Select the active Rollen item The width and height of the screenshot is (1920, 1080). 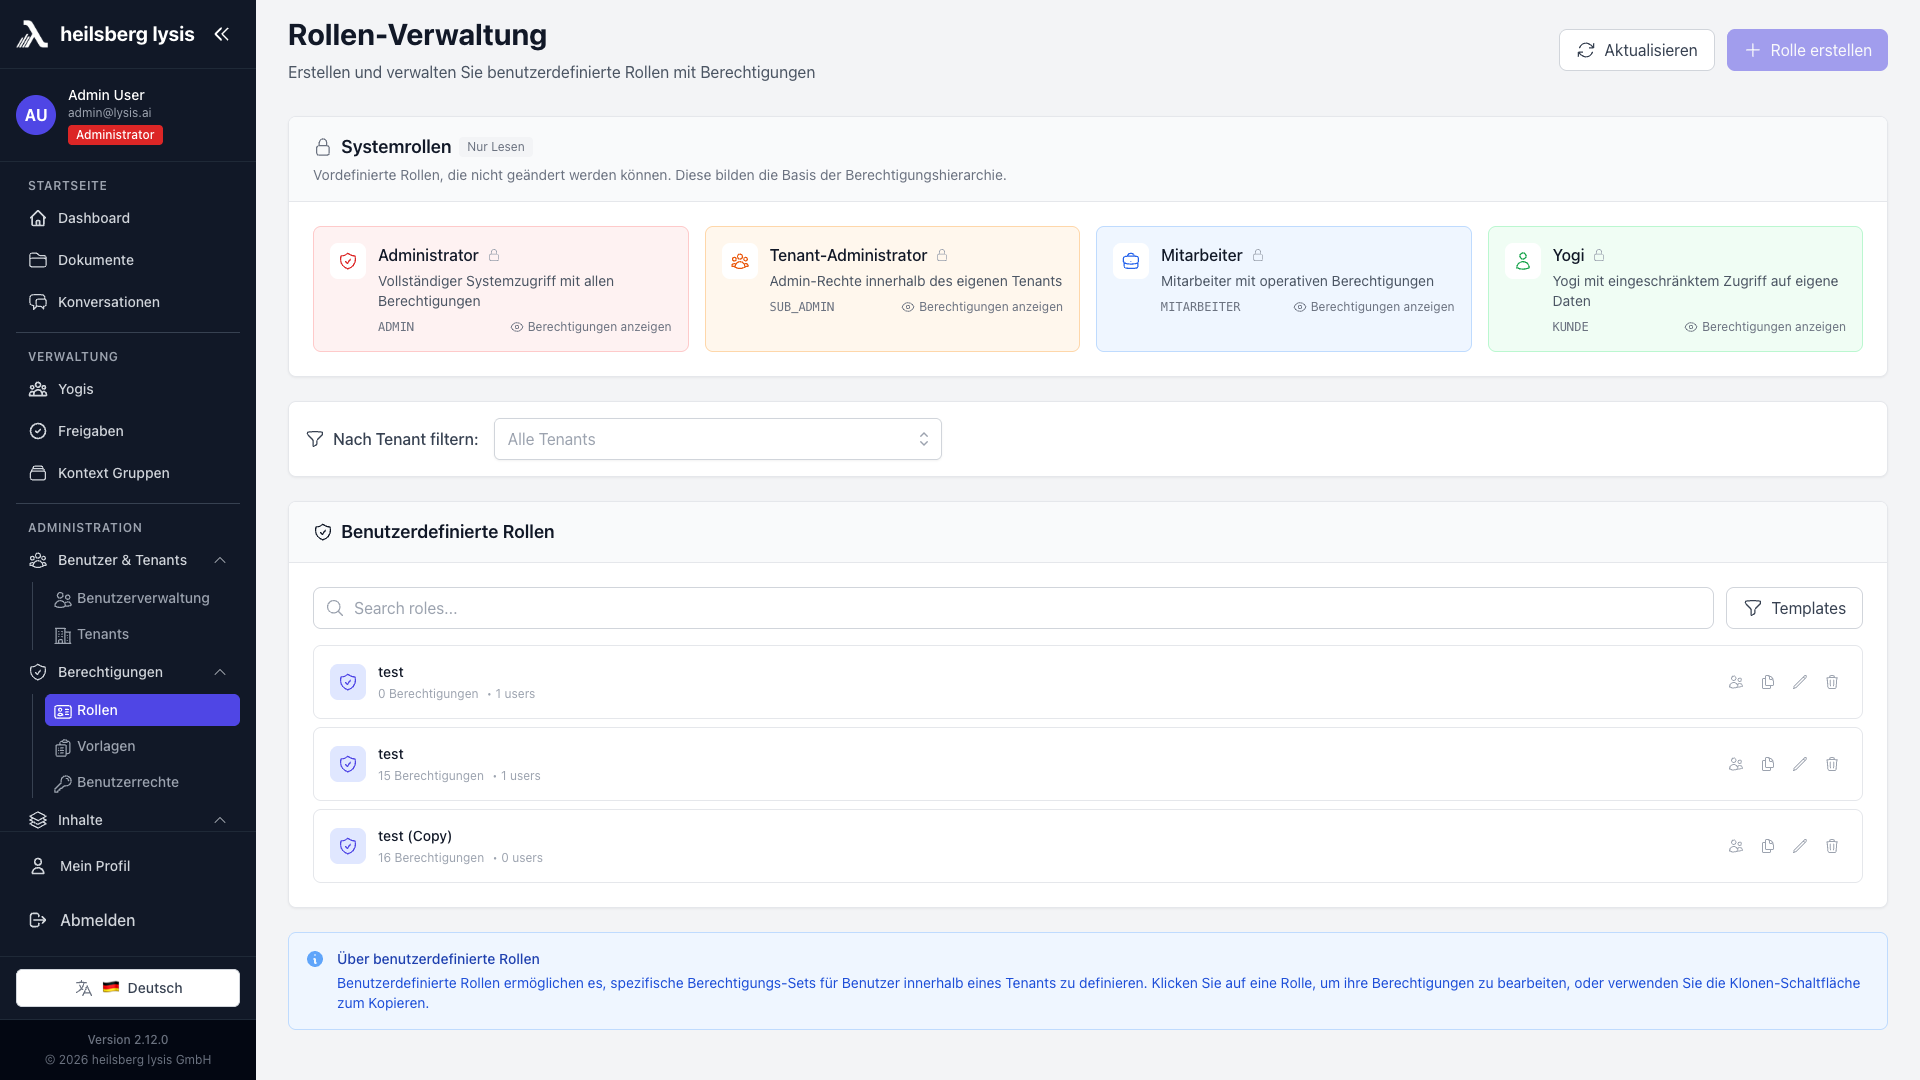pos(142,710)
